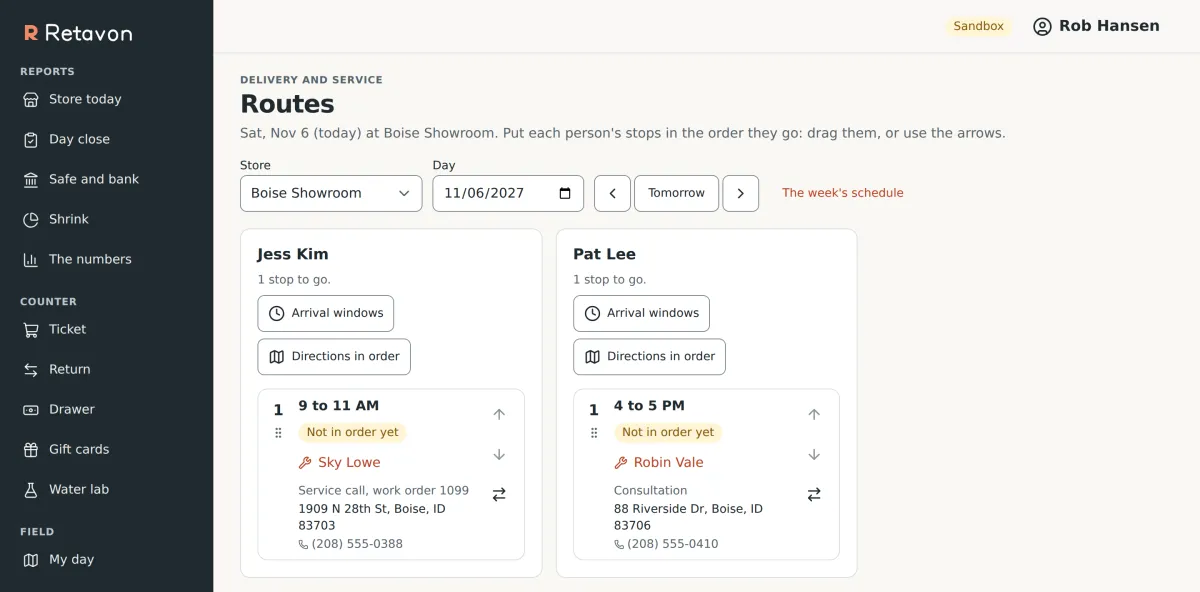Click the user avatar icon beside Rob Hansen
This screenshot has width=1200, height=592.
tap(1043, 26)
